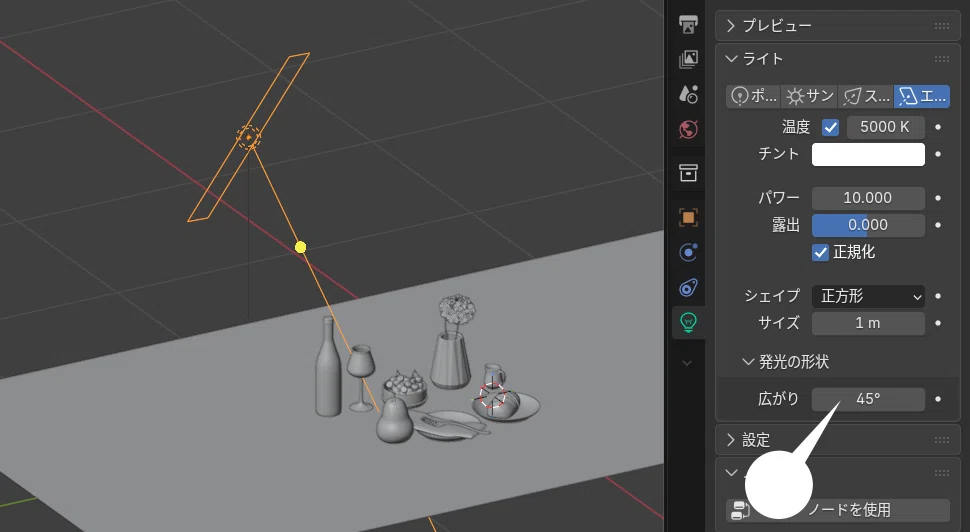Select the Area light type
Screen dimensions: 970x532
tap(922, 96)
